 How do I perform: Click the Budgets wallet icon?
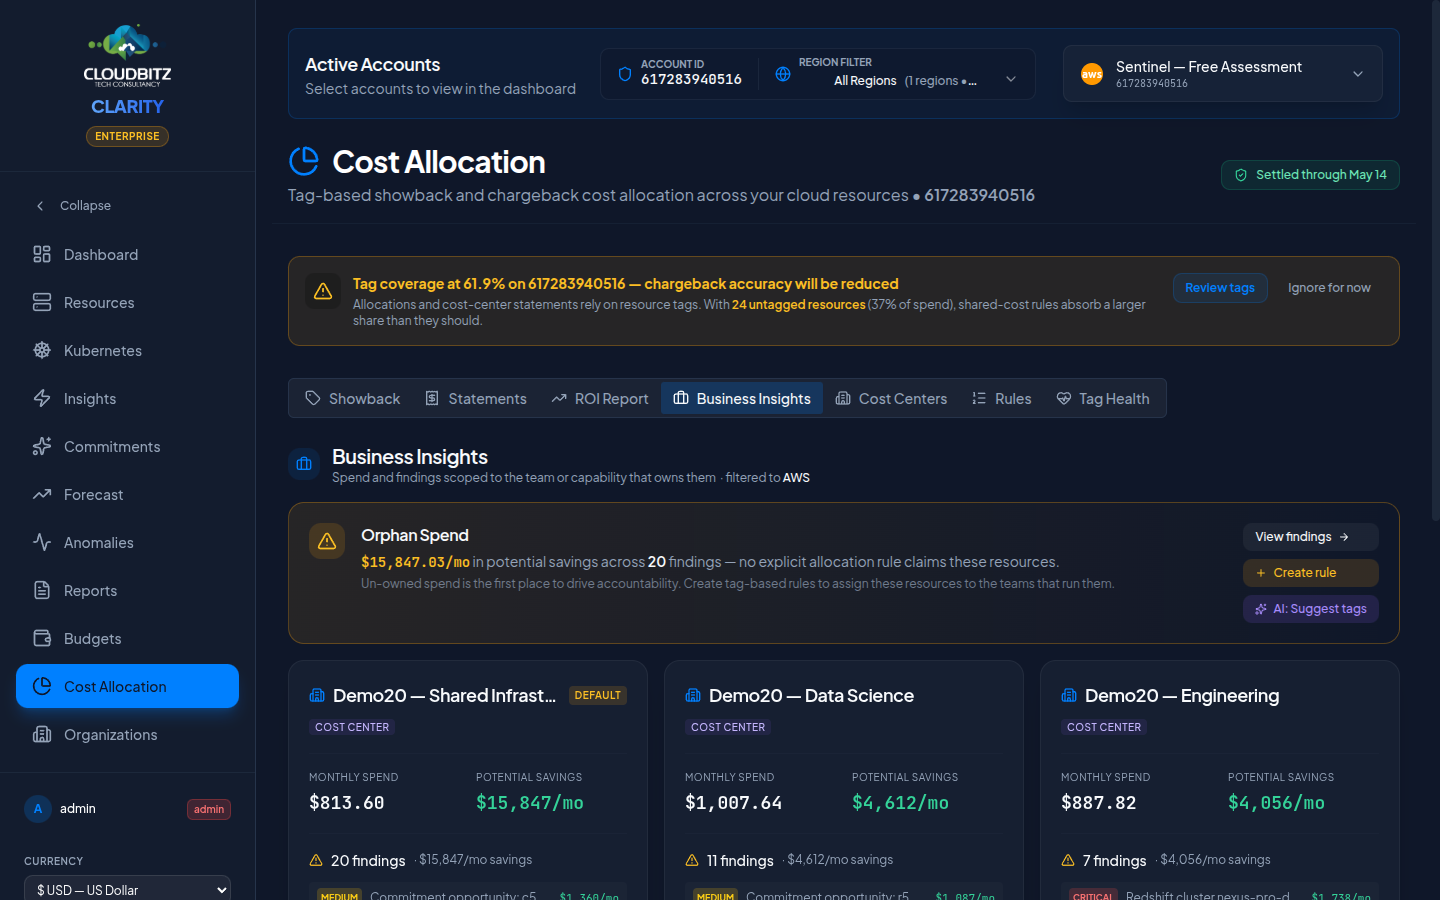coord(42,638)
